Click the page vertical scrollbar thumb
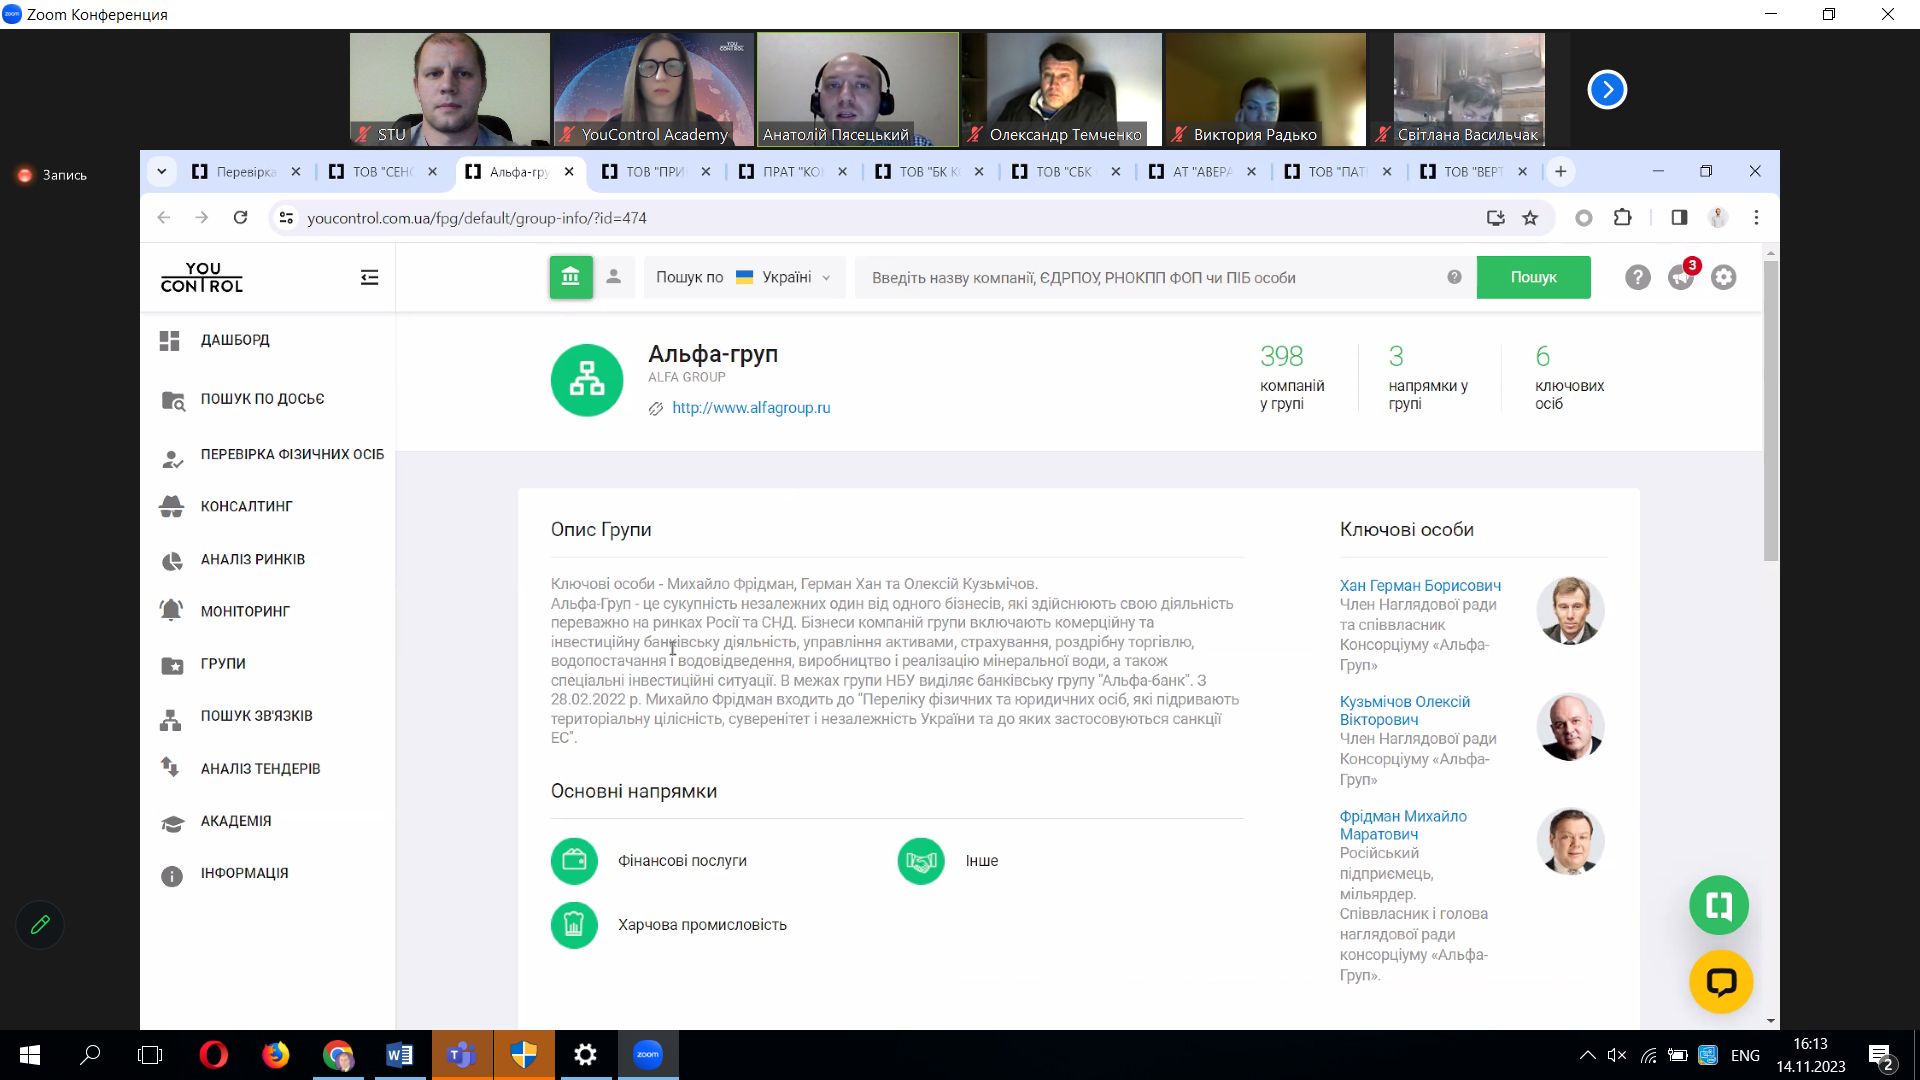 [x=1771, y=410]
